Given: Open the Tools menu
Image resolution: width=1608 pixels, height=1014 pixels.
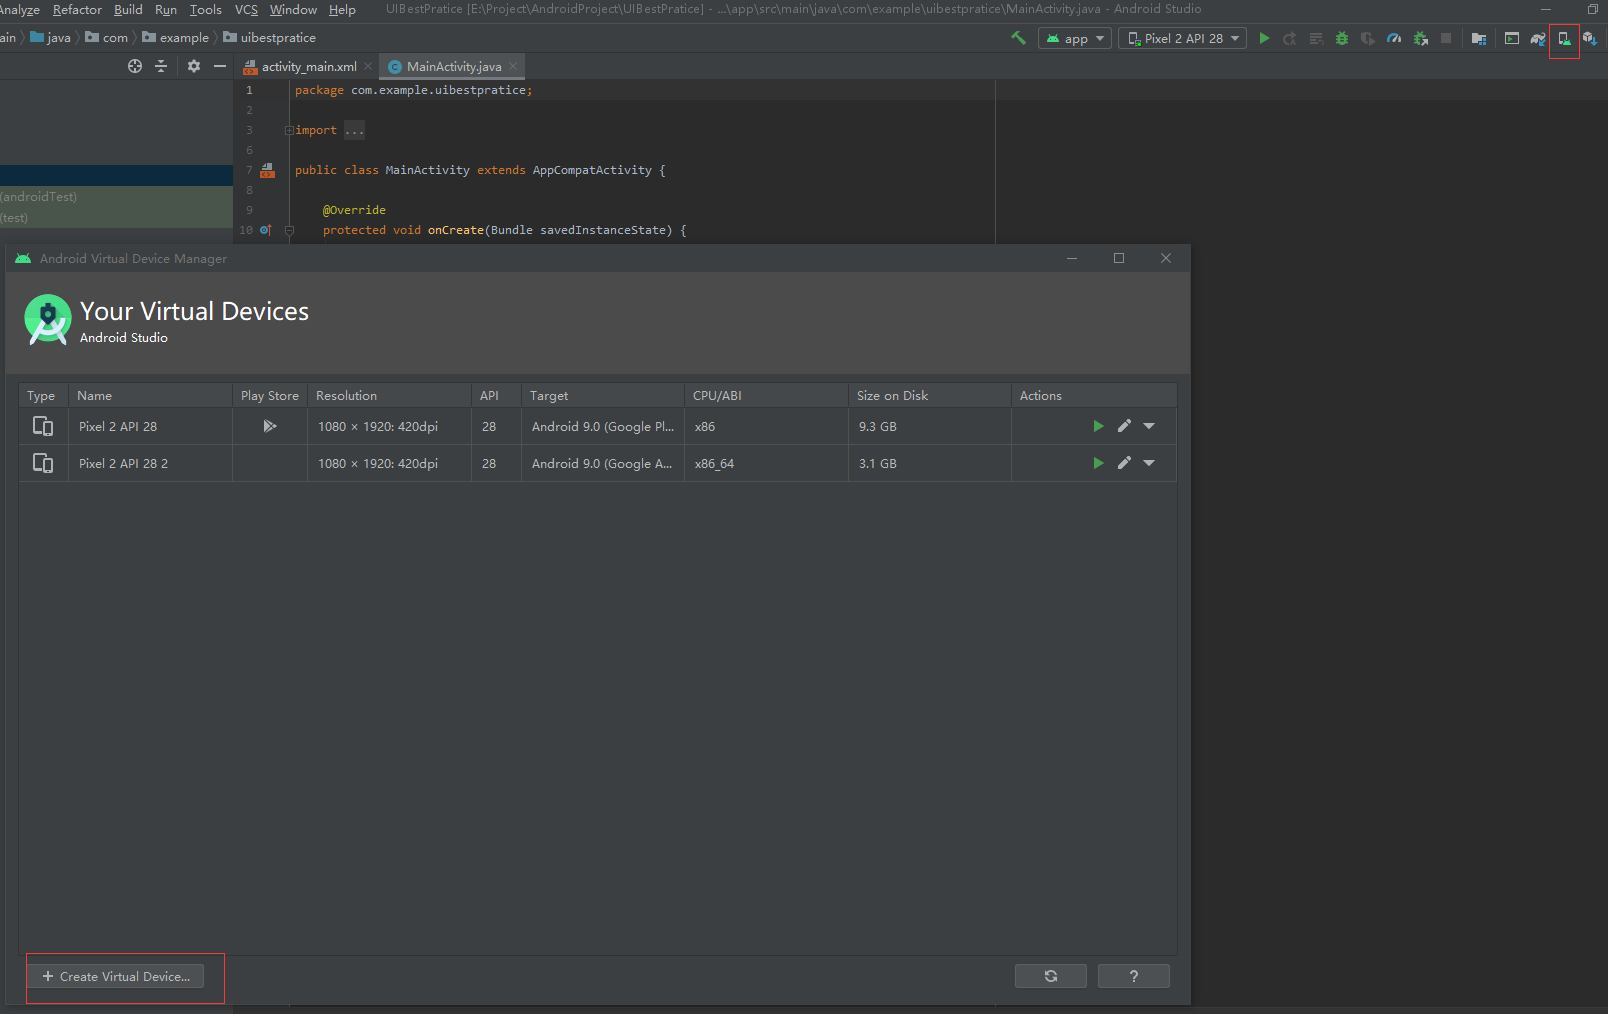Looking at the screenshot, I should [206, 10].
